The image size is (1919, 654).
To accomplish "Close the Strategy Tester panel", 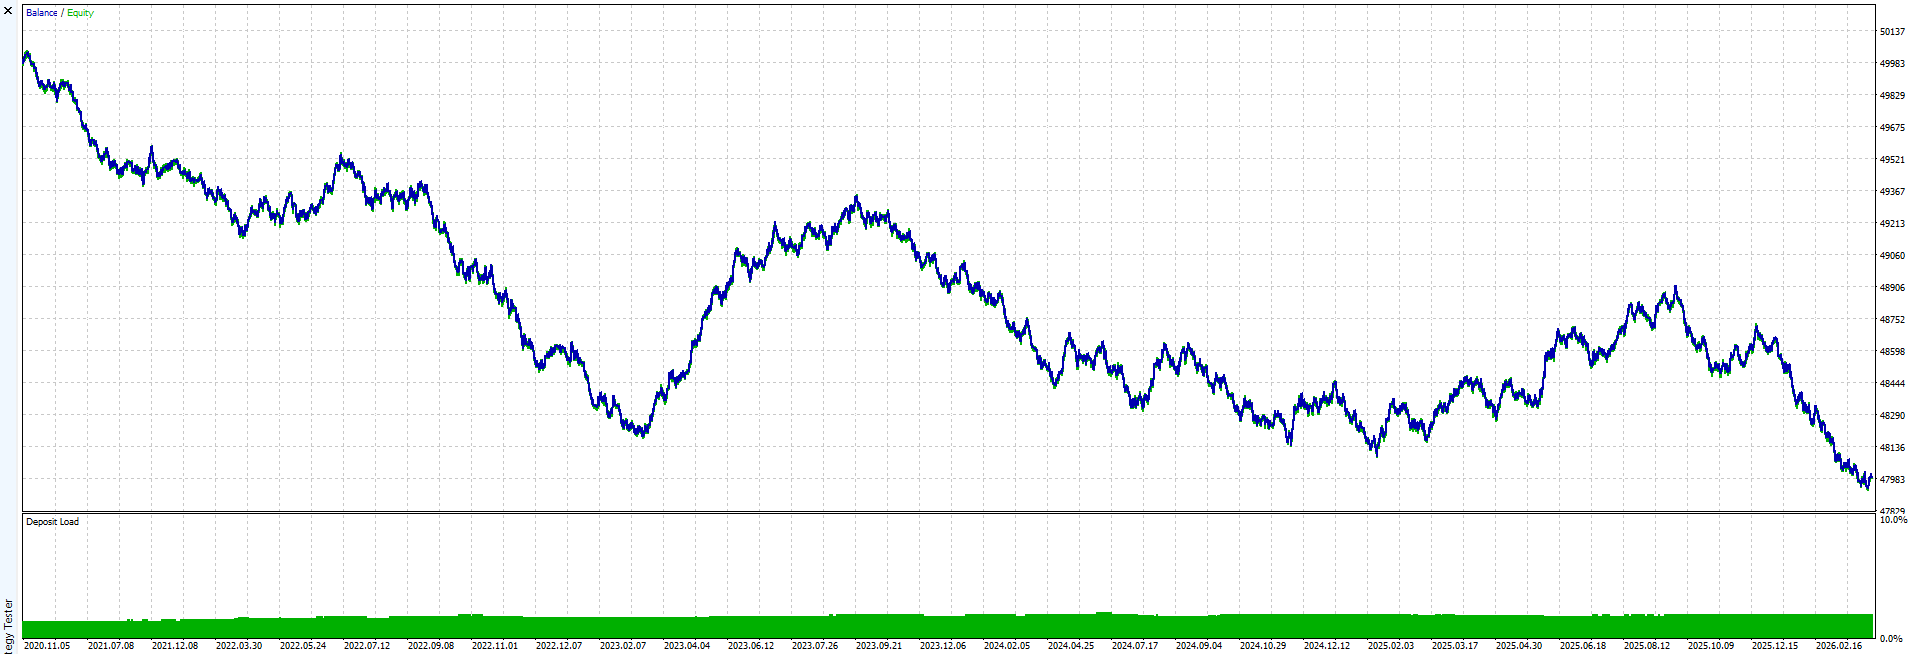I will click(8, 10).
